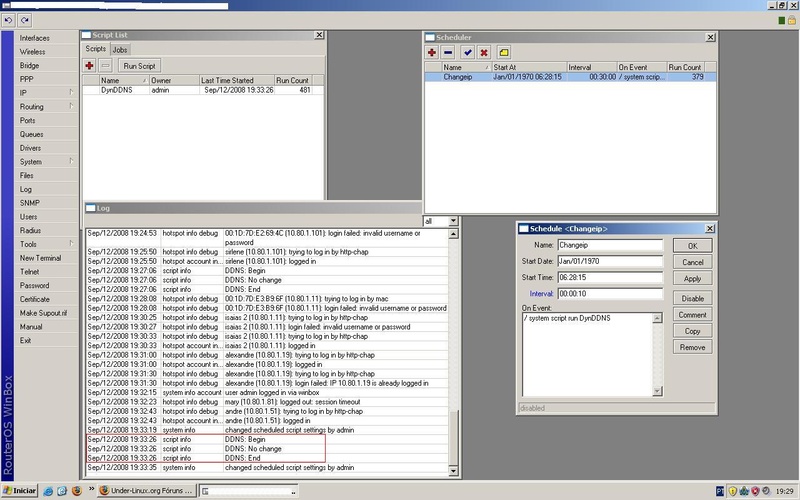Select log row 'DDNS: No change' at 19:33:26
This screenshot has width=800, height=500.
[267, 449]
